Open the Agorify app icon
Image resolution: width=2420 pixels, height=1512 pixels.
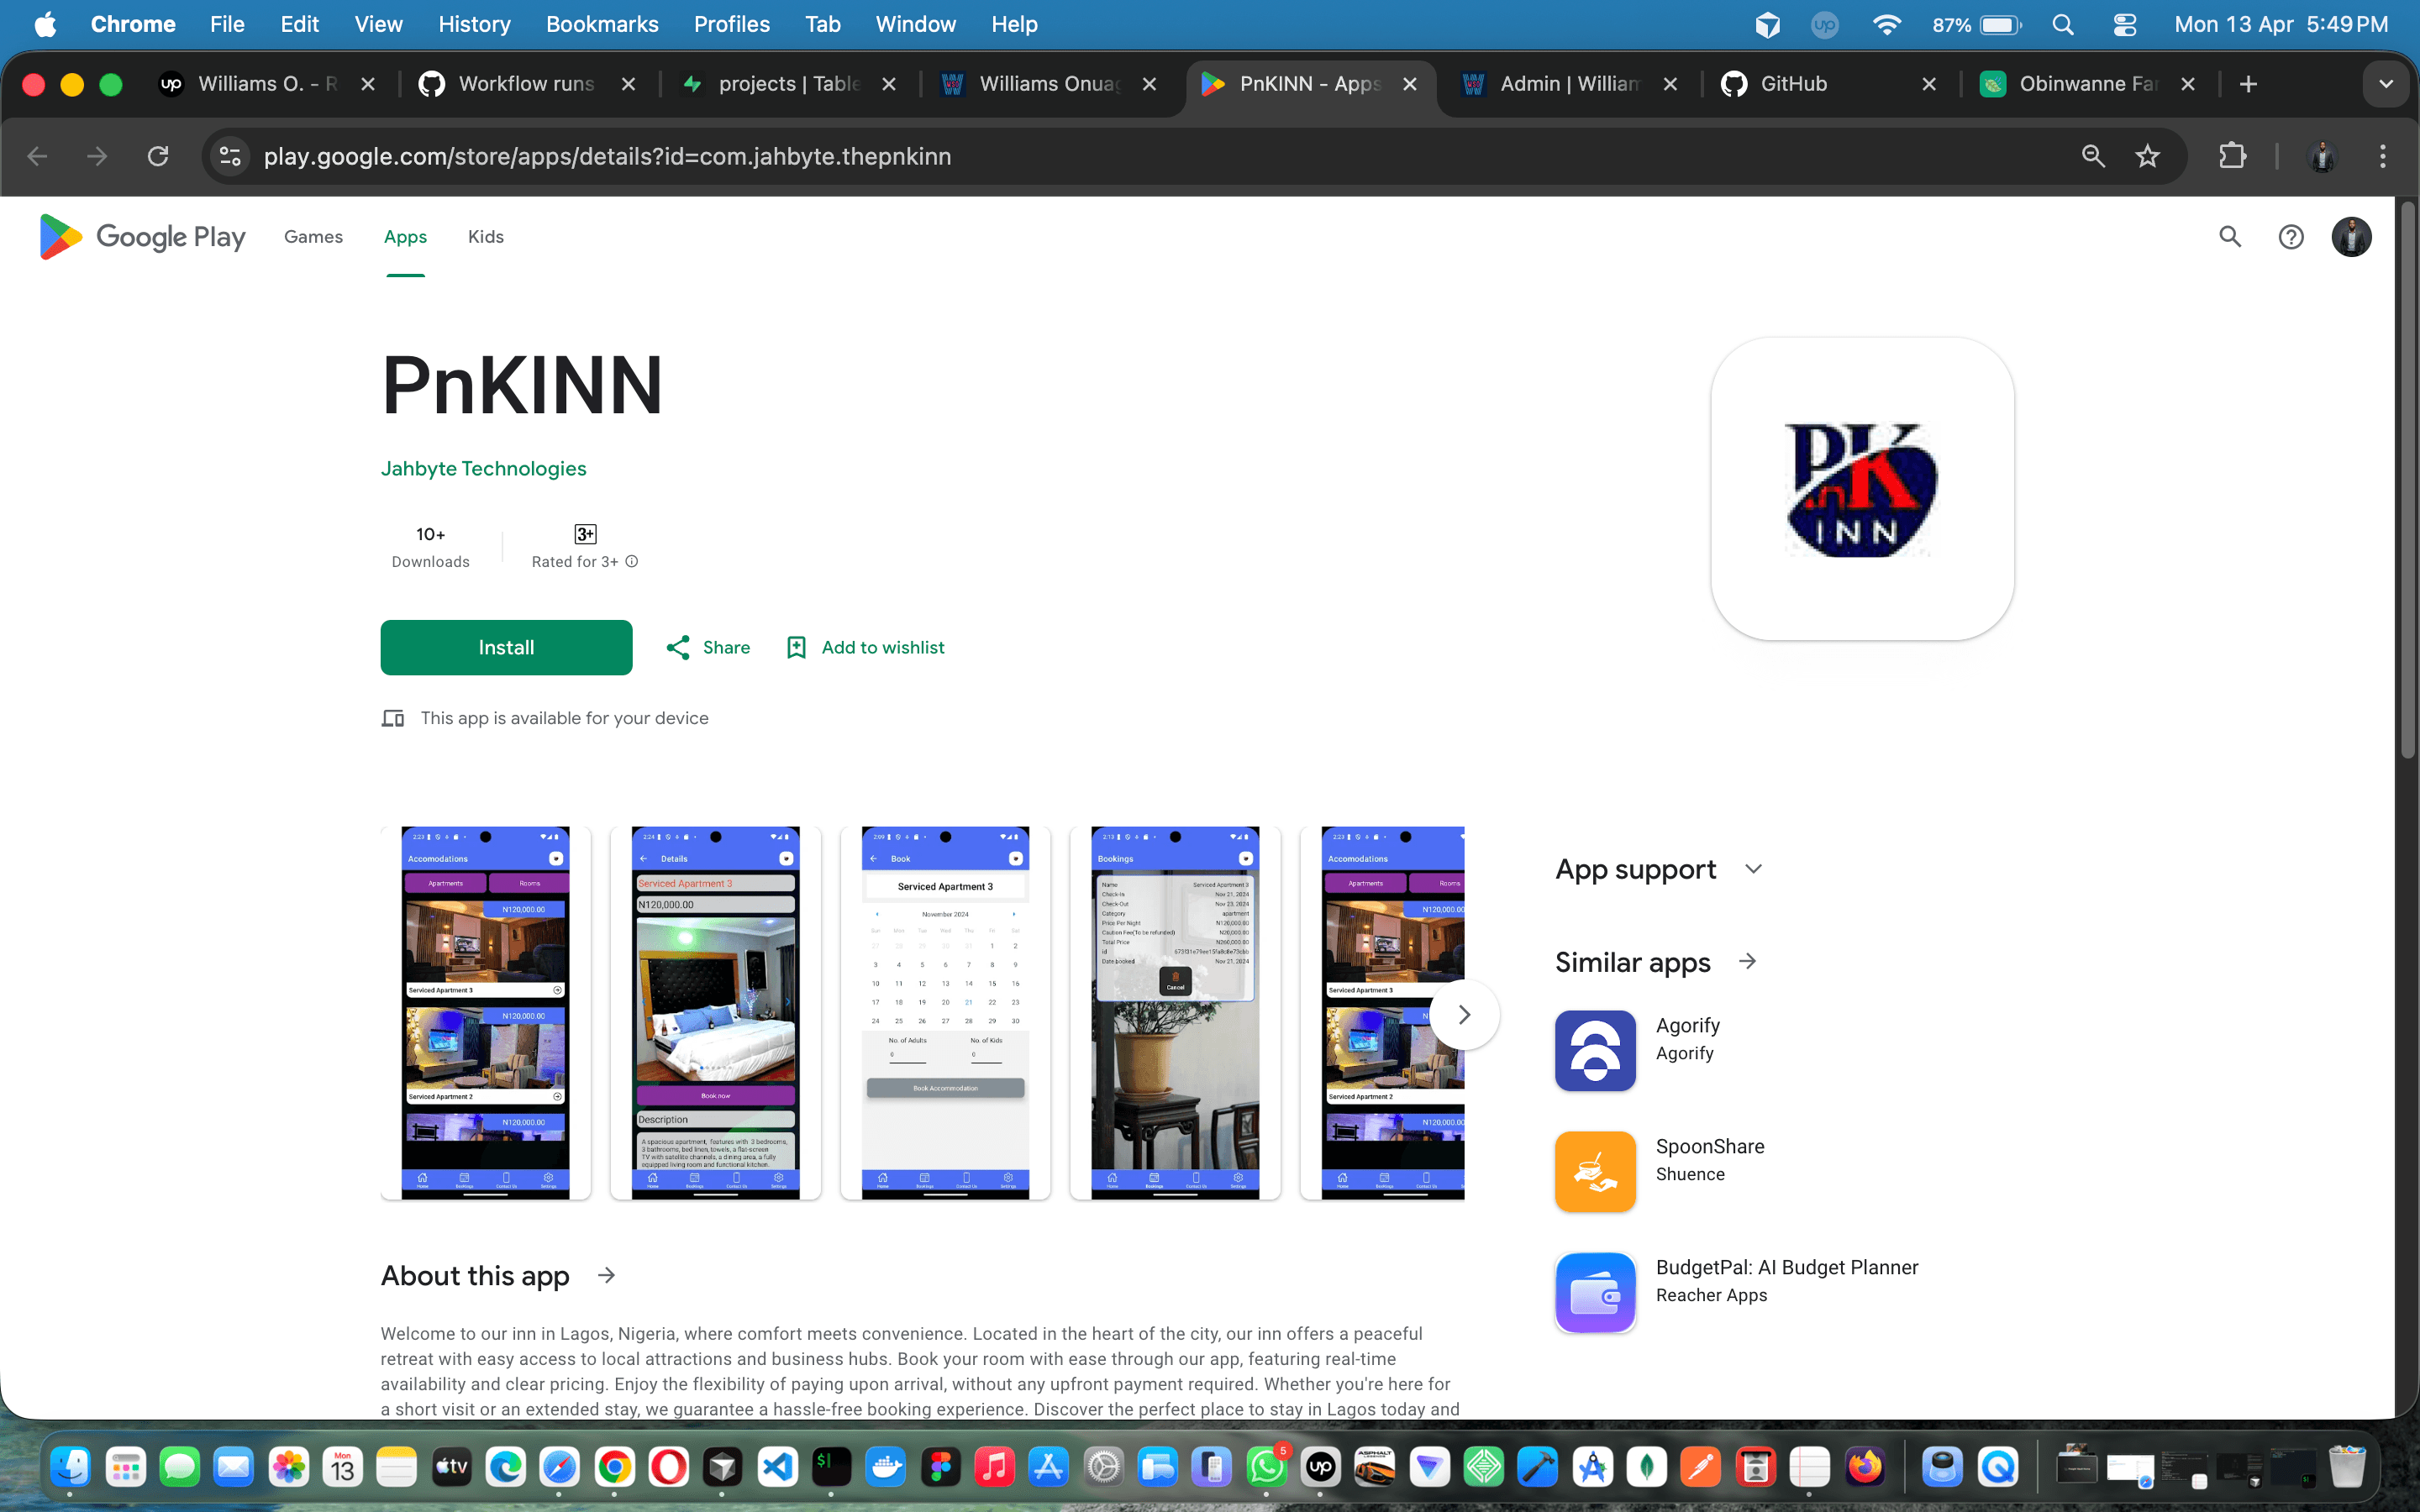1594,1050
